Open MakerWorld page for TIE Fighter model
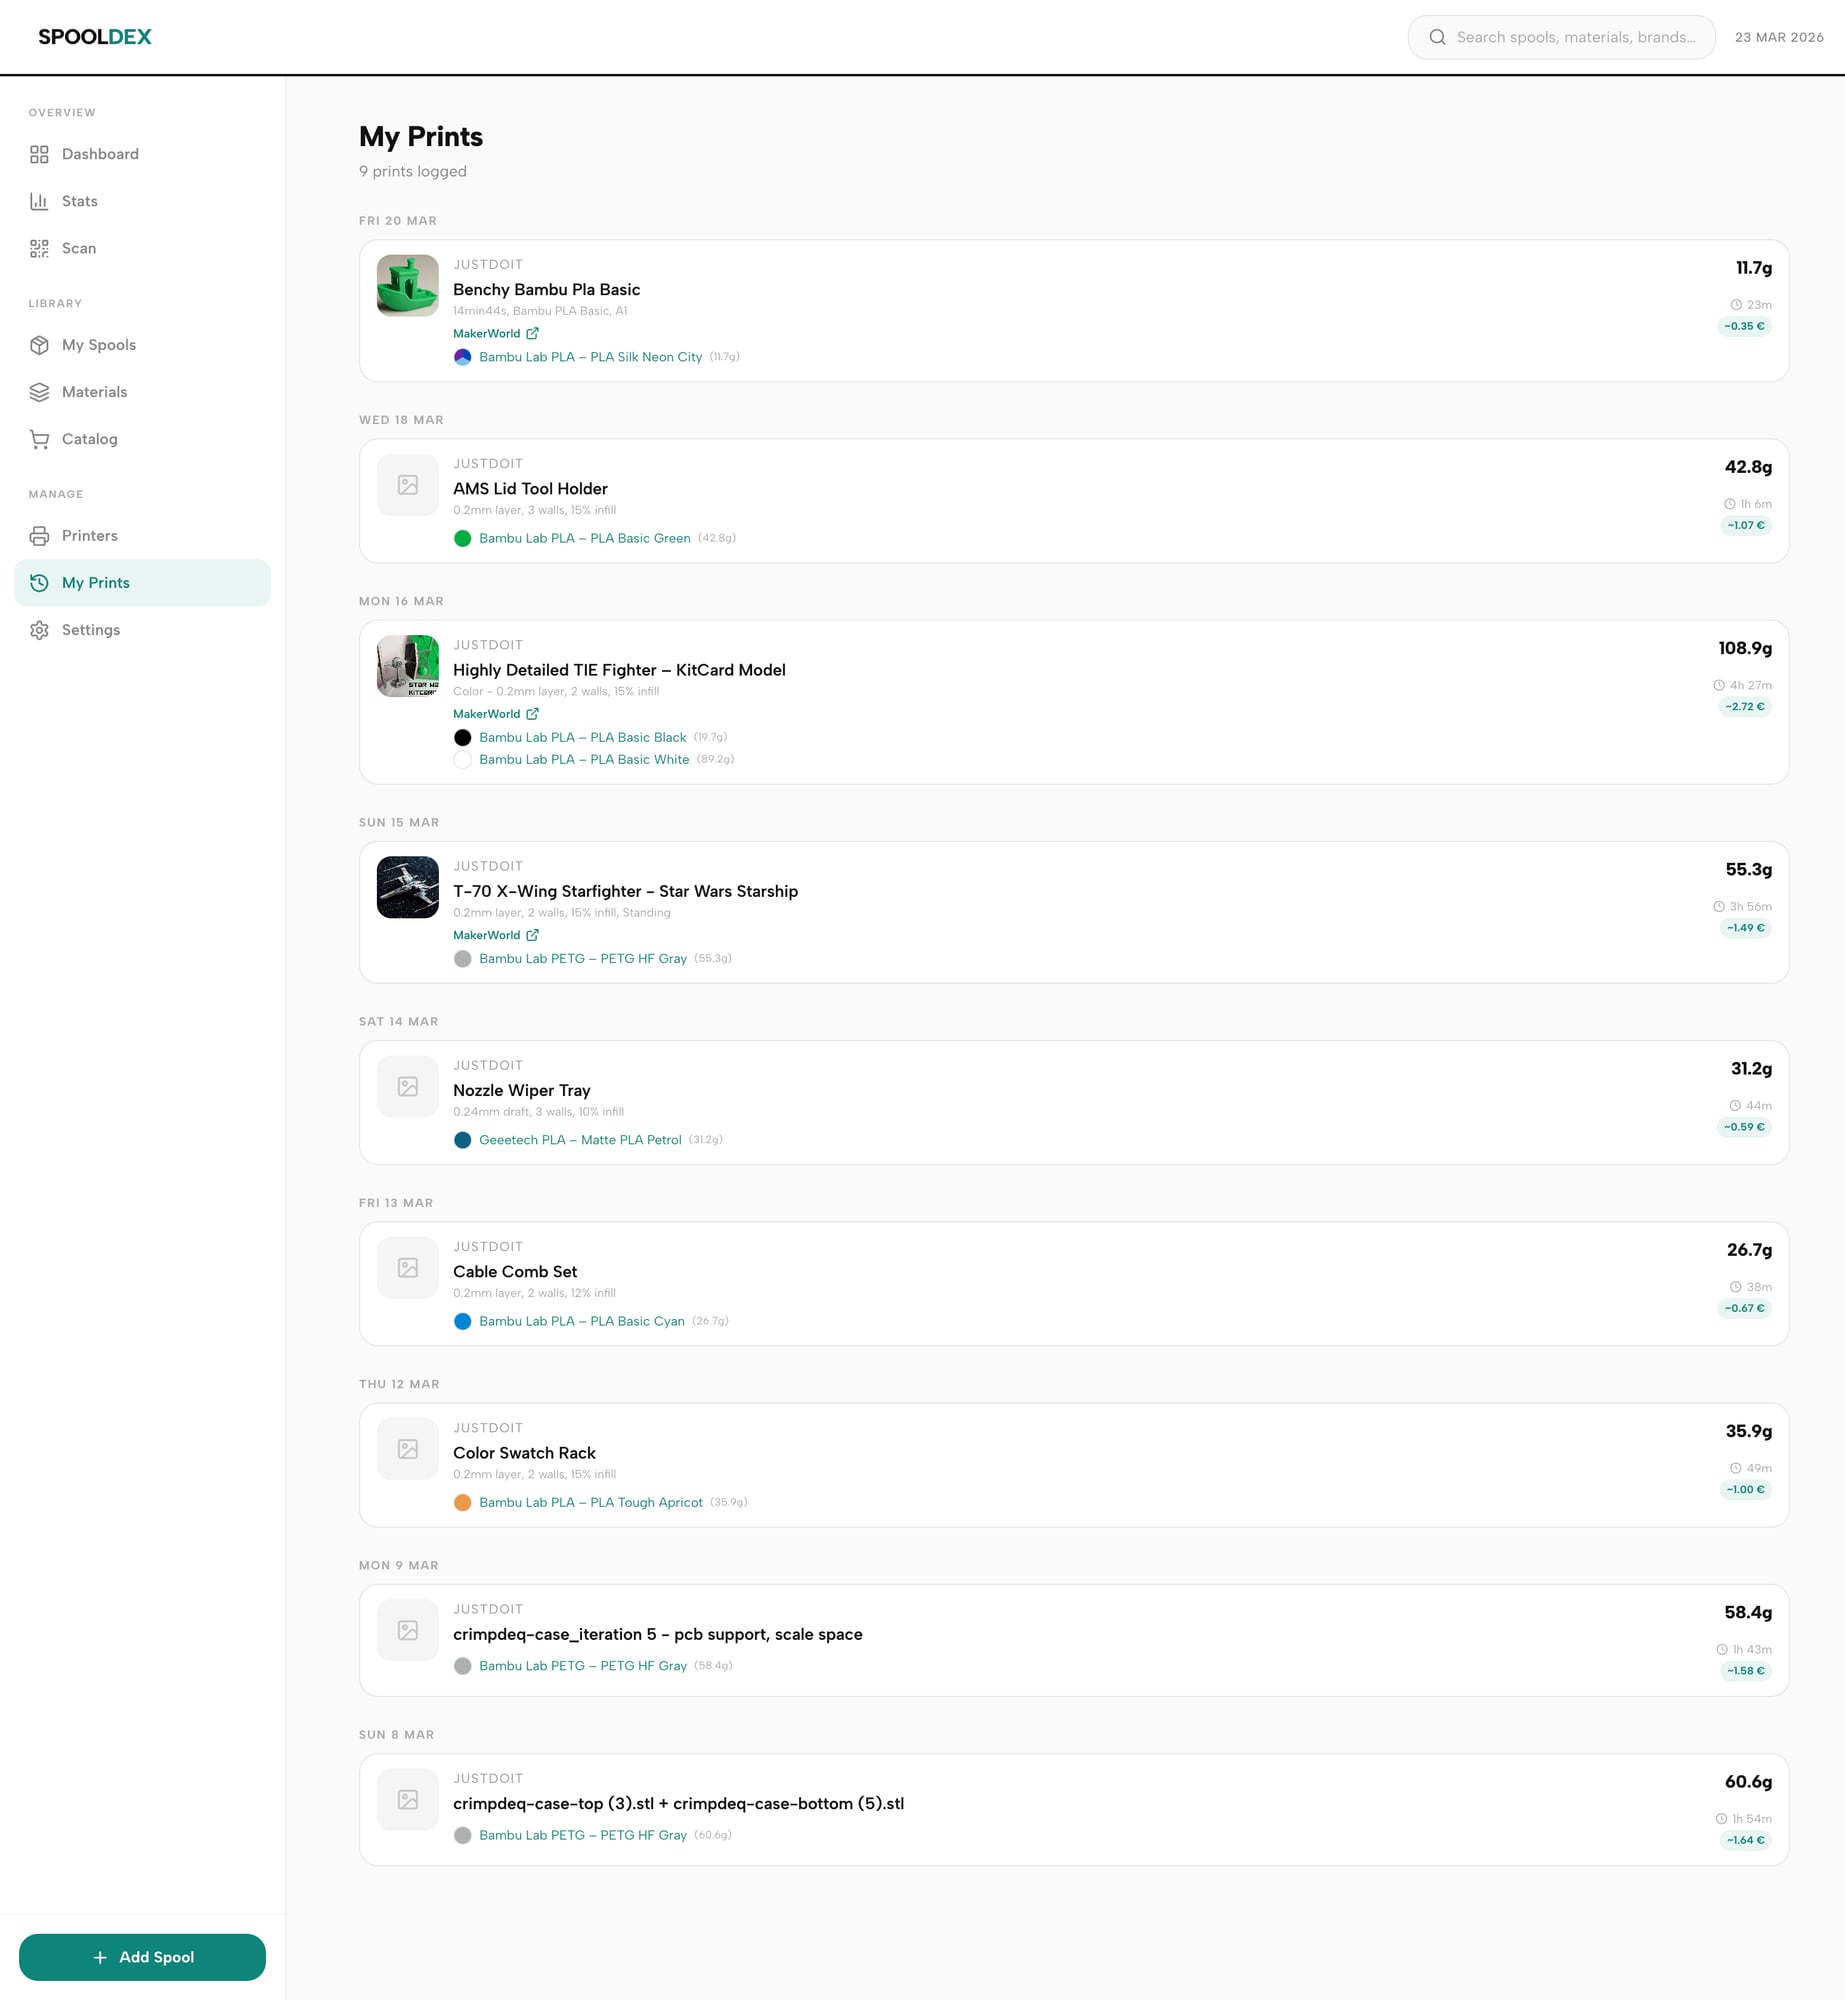Screen dimensions: 1845x2000 (x=488, y=713)
